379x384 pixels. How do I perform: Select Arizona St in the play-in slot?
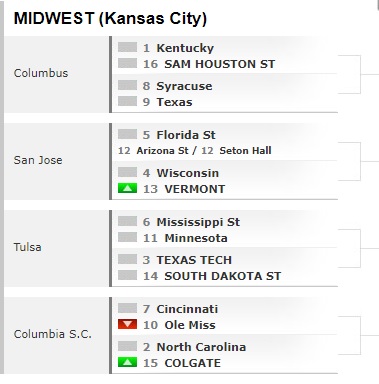[162, 151]
